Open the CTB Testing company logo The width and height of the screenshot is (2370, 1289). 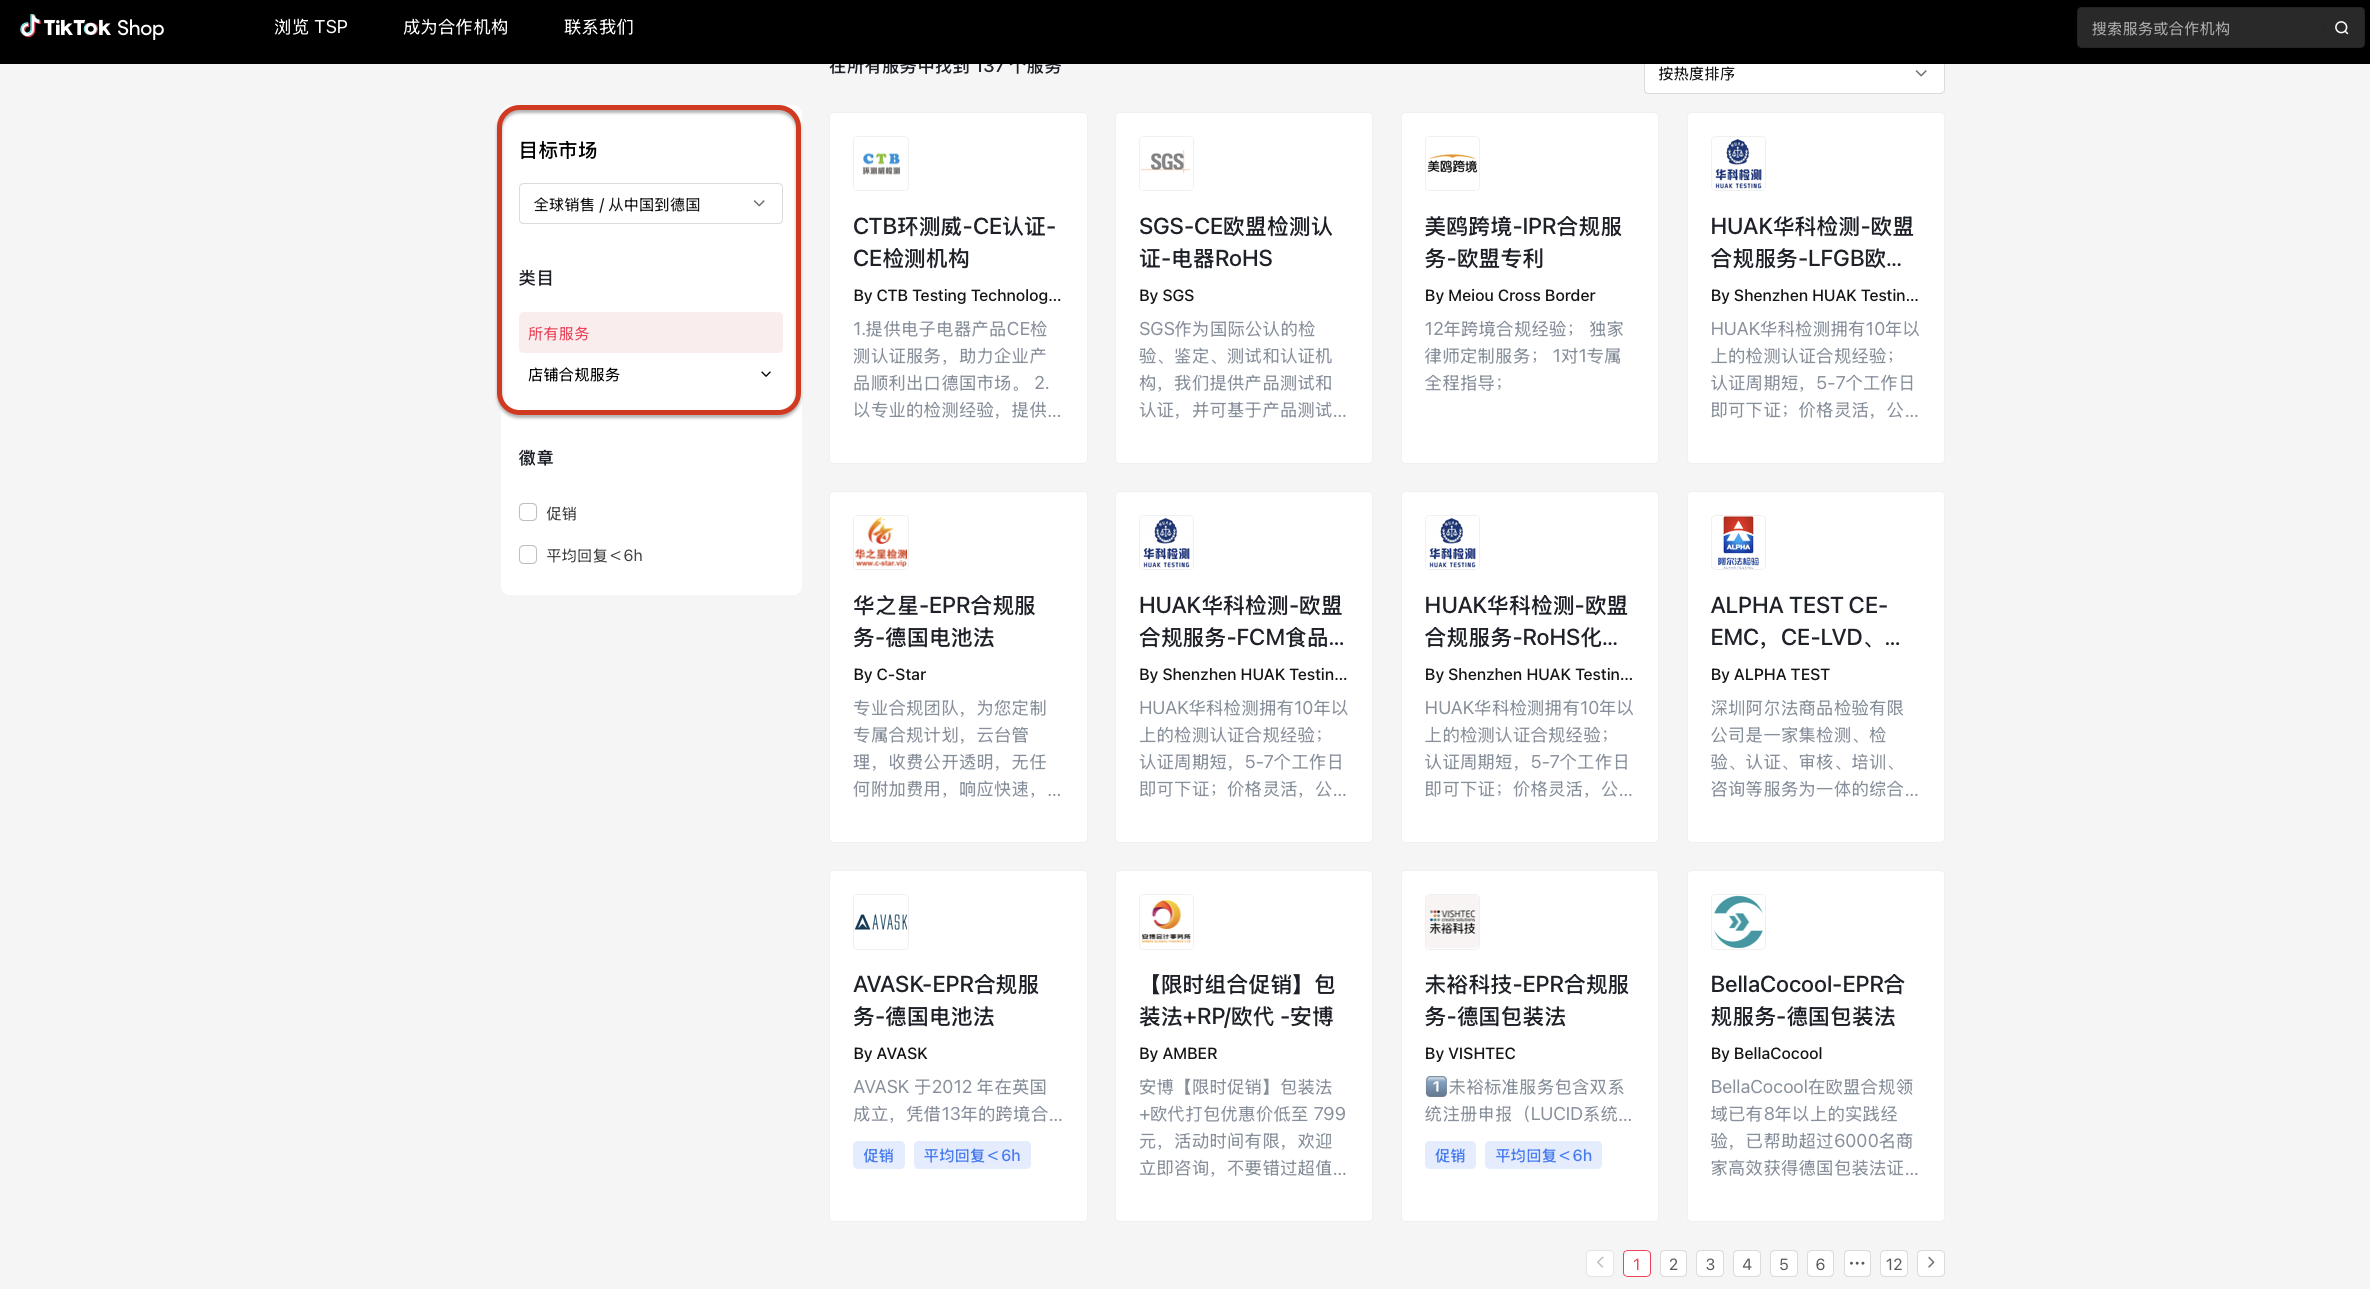pyautogui.click(x=880, y=162)
